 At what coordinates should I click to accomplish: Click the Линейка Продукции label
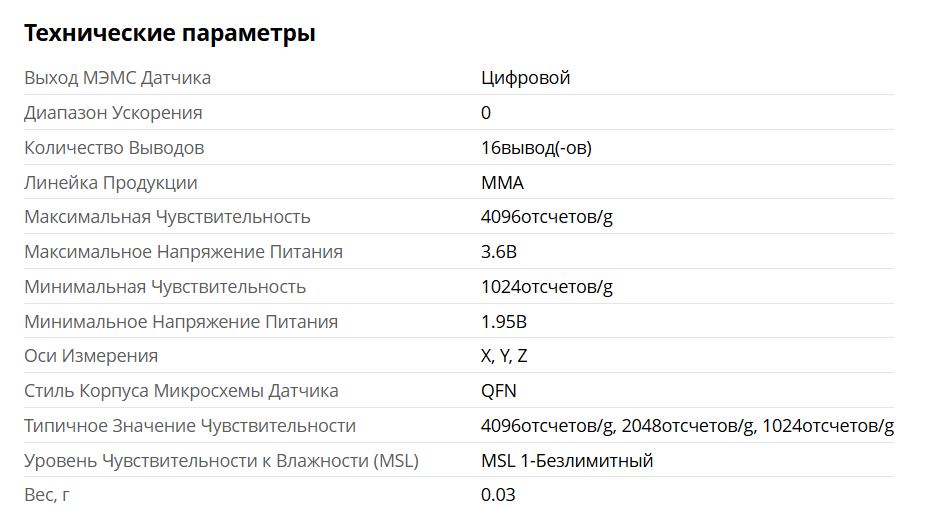tap(110, 182)
